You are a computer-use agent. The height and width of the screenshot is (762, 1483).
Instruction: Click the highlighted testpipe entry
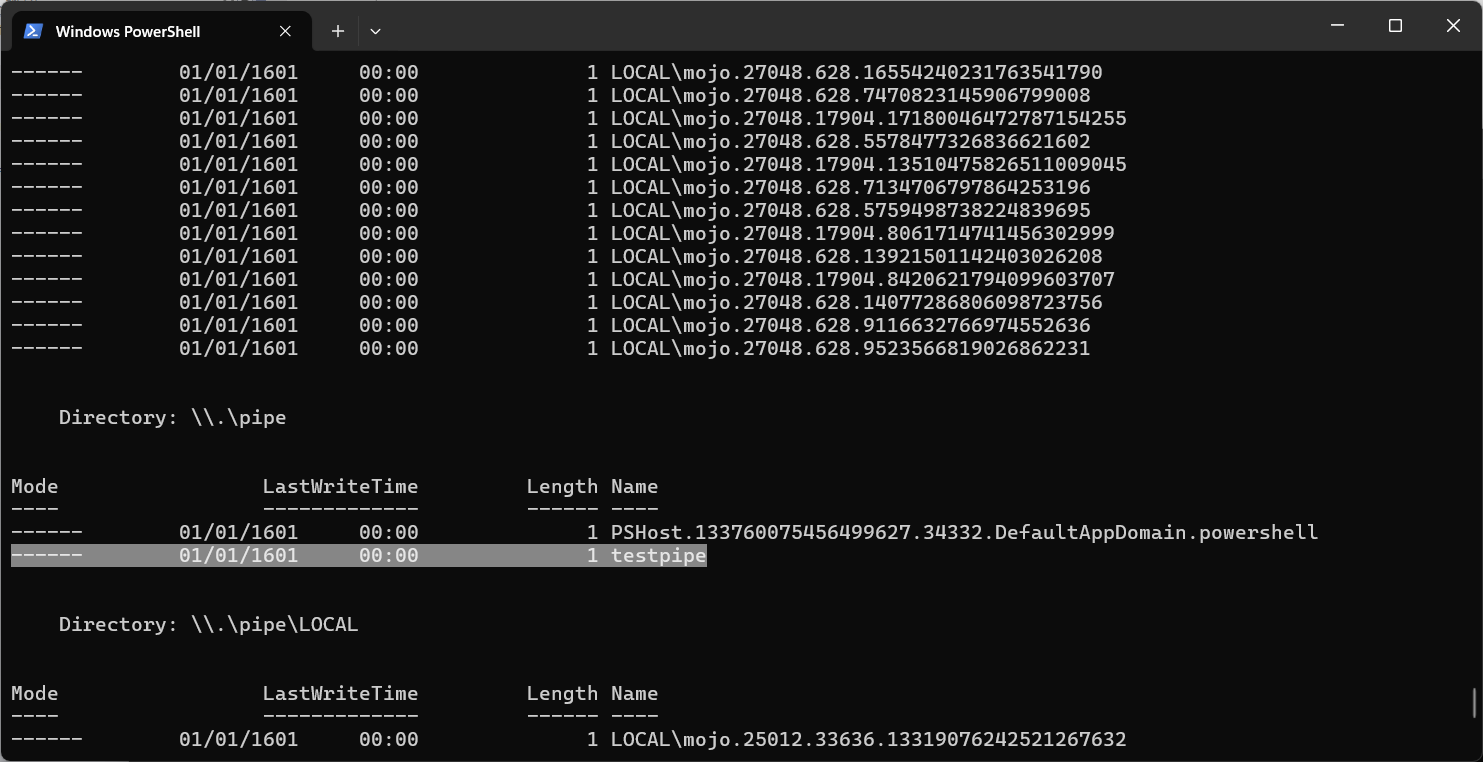coord(359,555)
